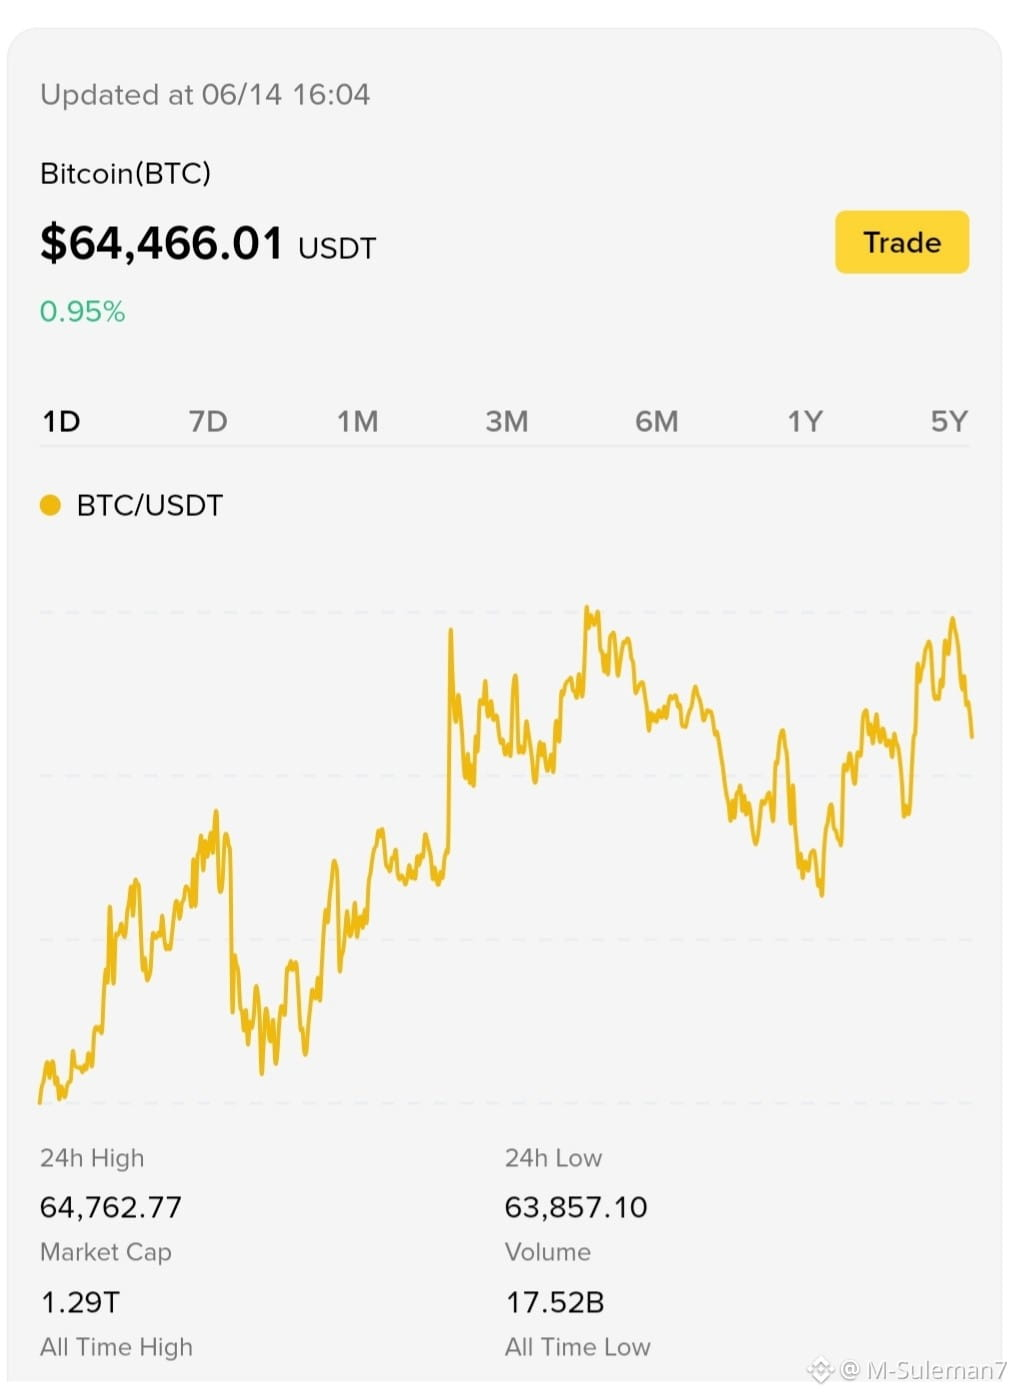
Task: Click the yellow BTC/USDT legend dot
Action: [50, 505]
